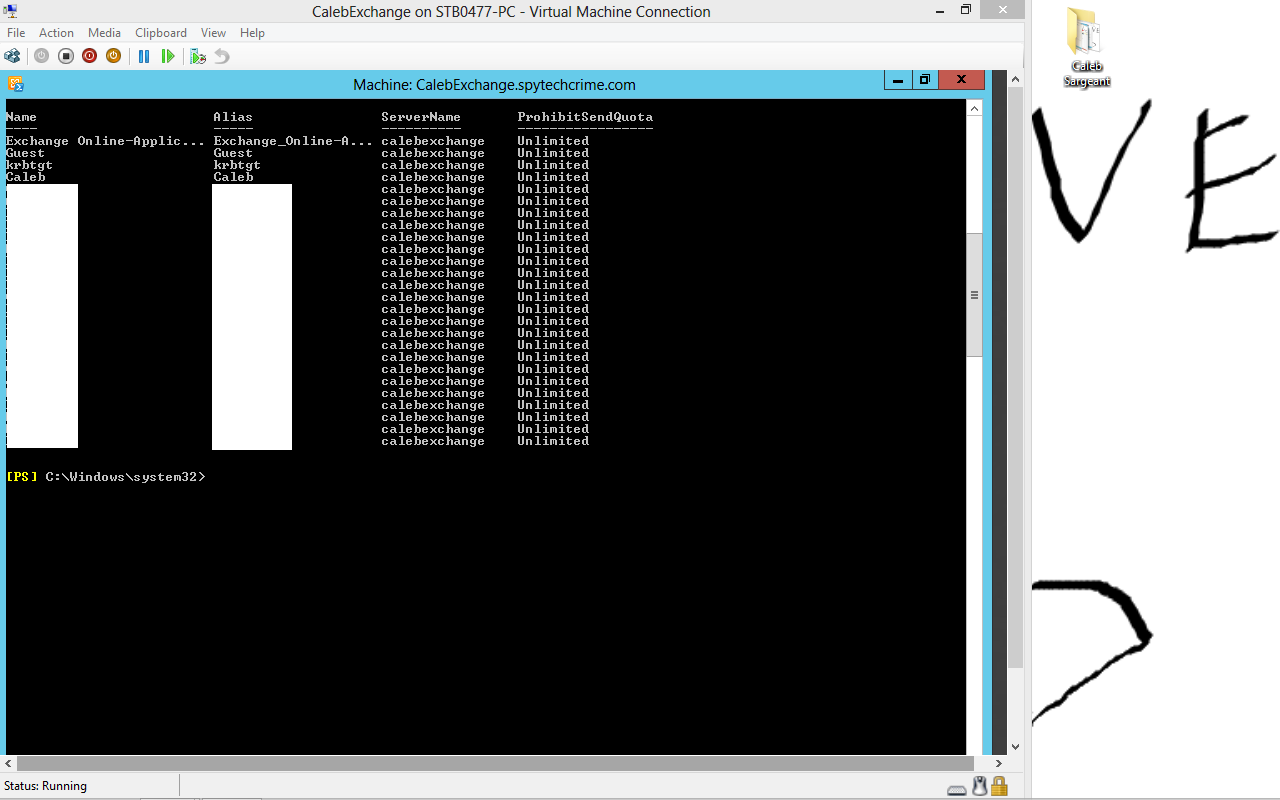The width and height of the screenshot is (1280, 800).
Task: Click 'Caleb' in the Name column
Action: click(x=25, y=177)
